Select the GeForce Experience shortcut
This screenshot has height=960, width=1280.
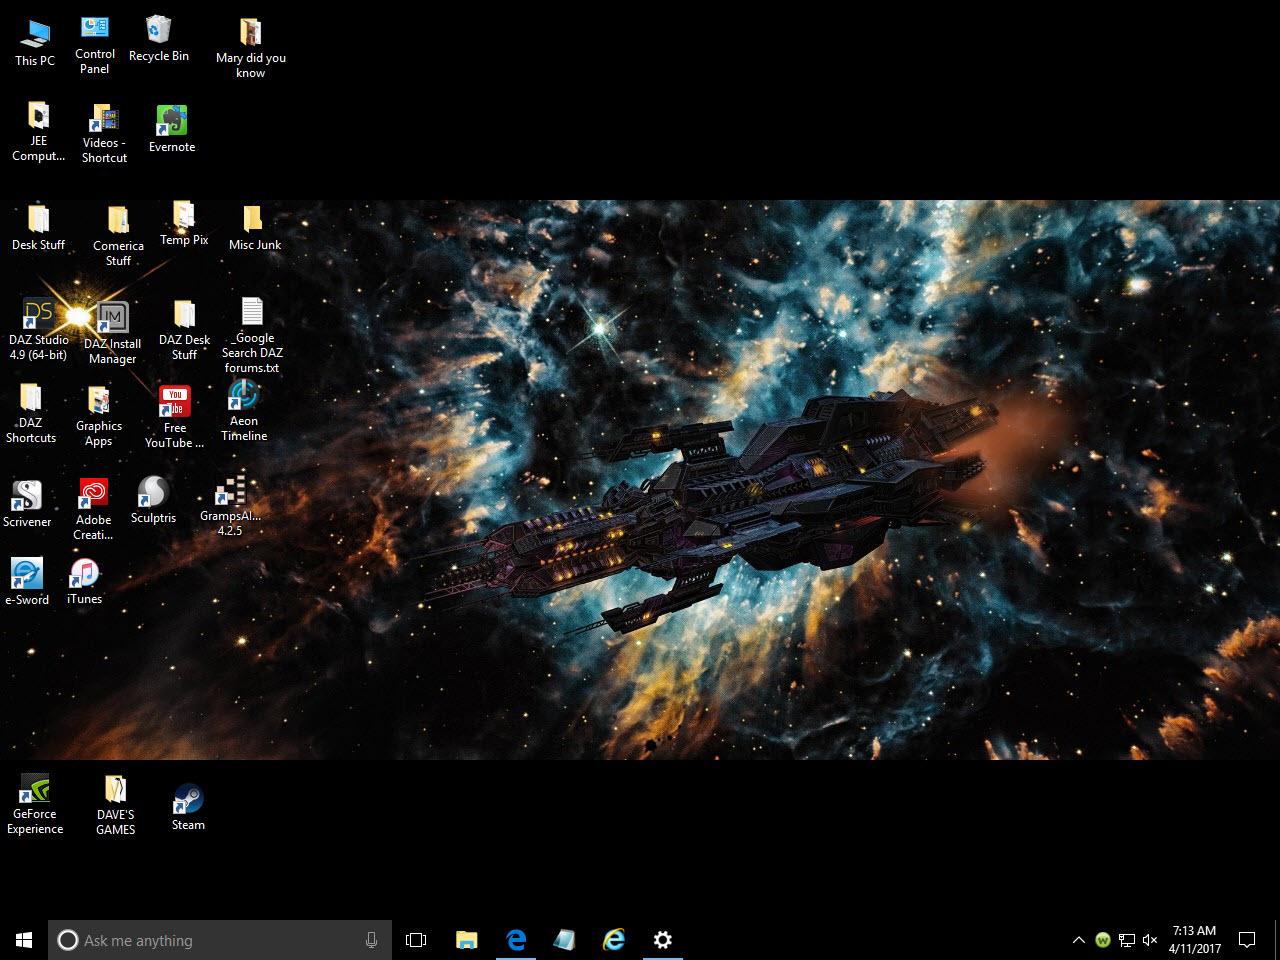35,804
